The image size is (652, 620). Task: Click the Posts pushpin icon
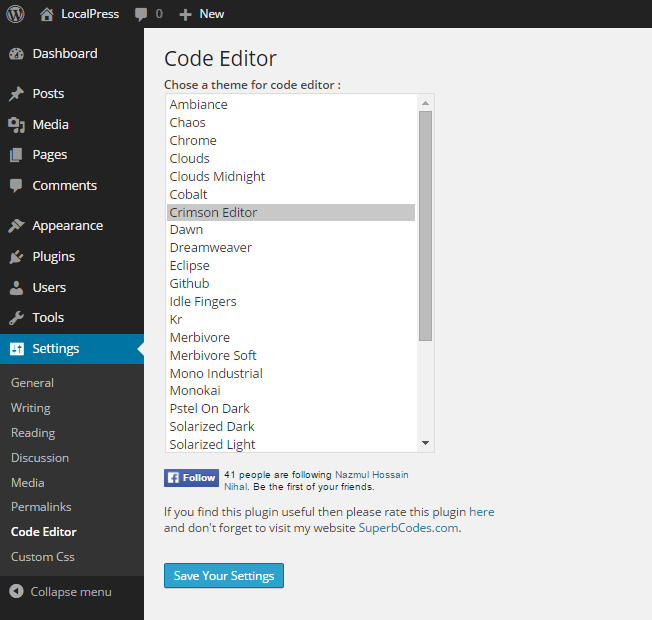(17, 94)
